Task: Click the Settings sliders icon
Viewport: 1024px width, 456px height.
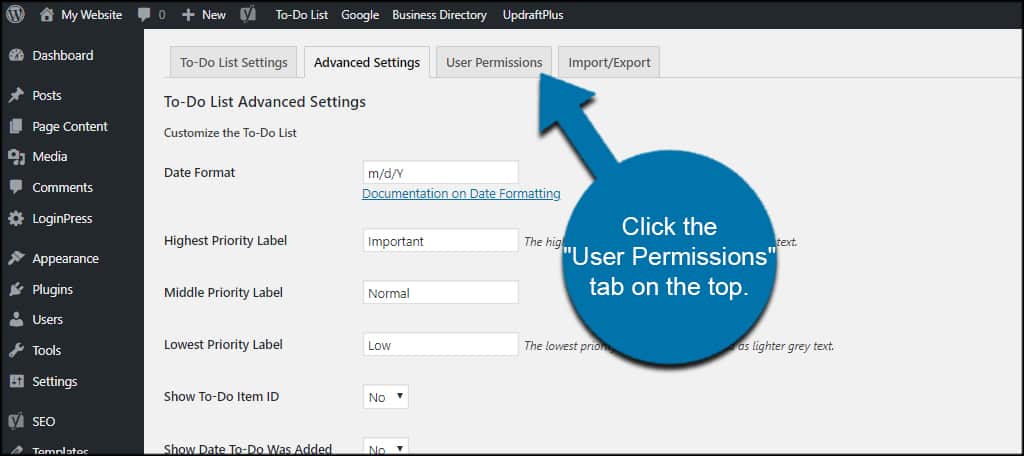Action: click(16, 382)
